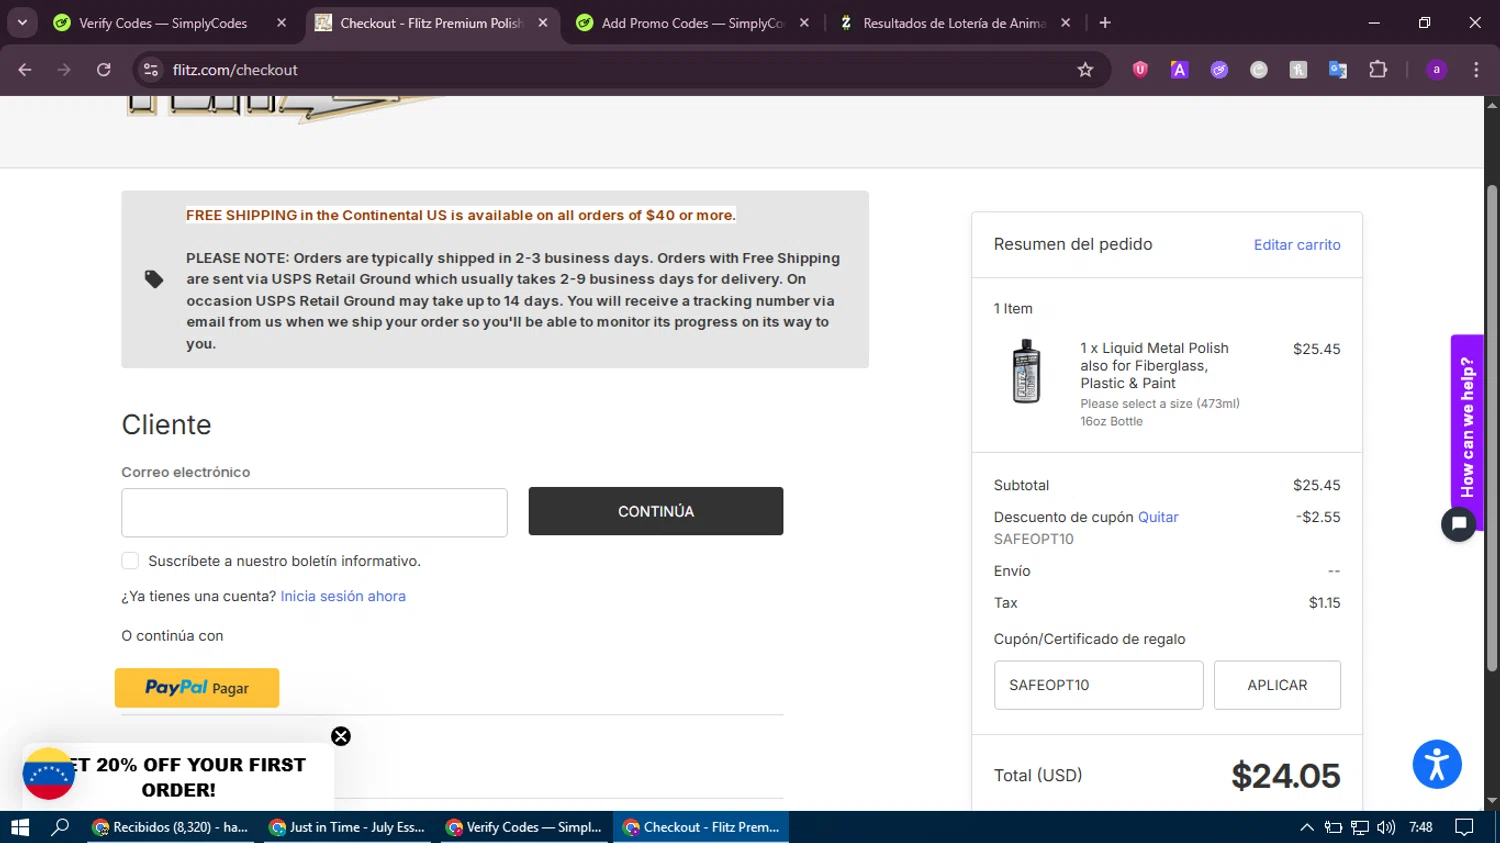The image size is (1500, 843).
Task: Click the price tag icon in notice
Action: 153,279
